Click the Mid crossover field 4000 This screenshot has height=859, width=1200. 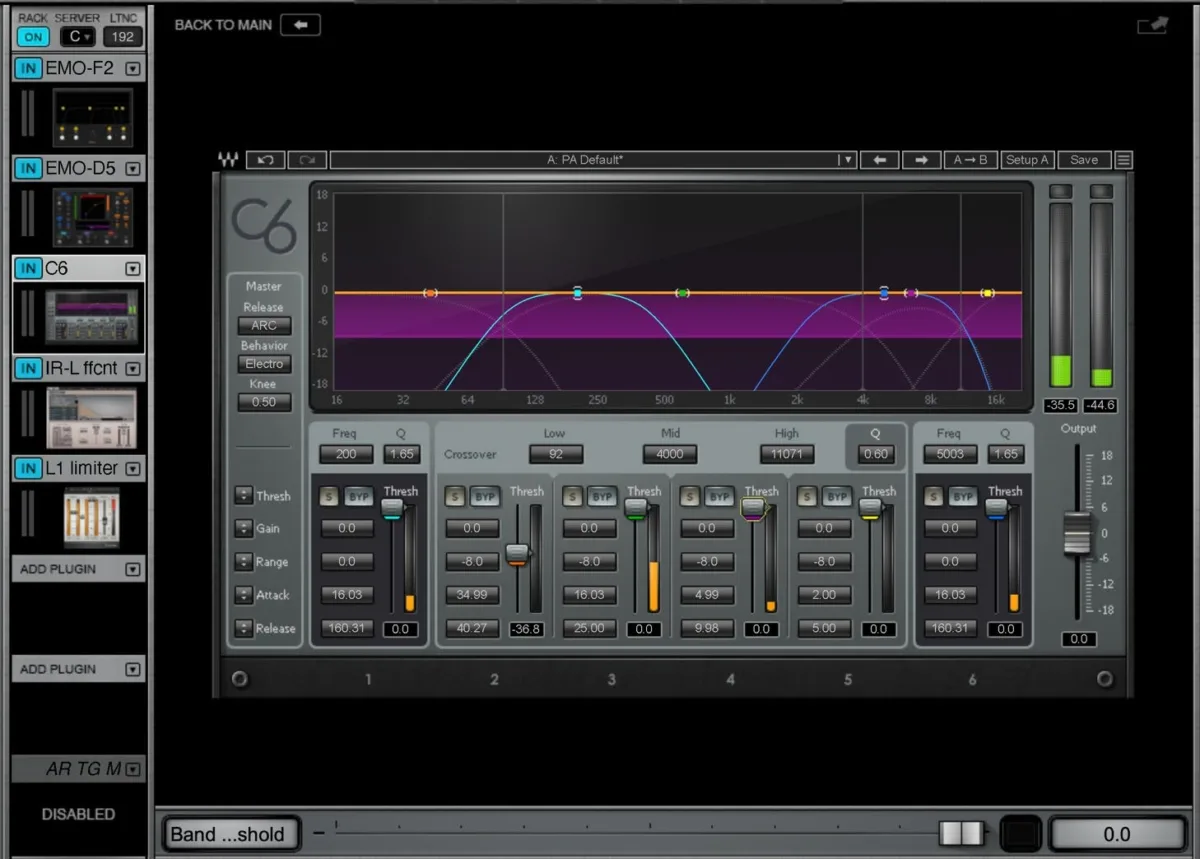coord(670,454)
